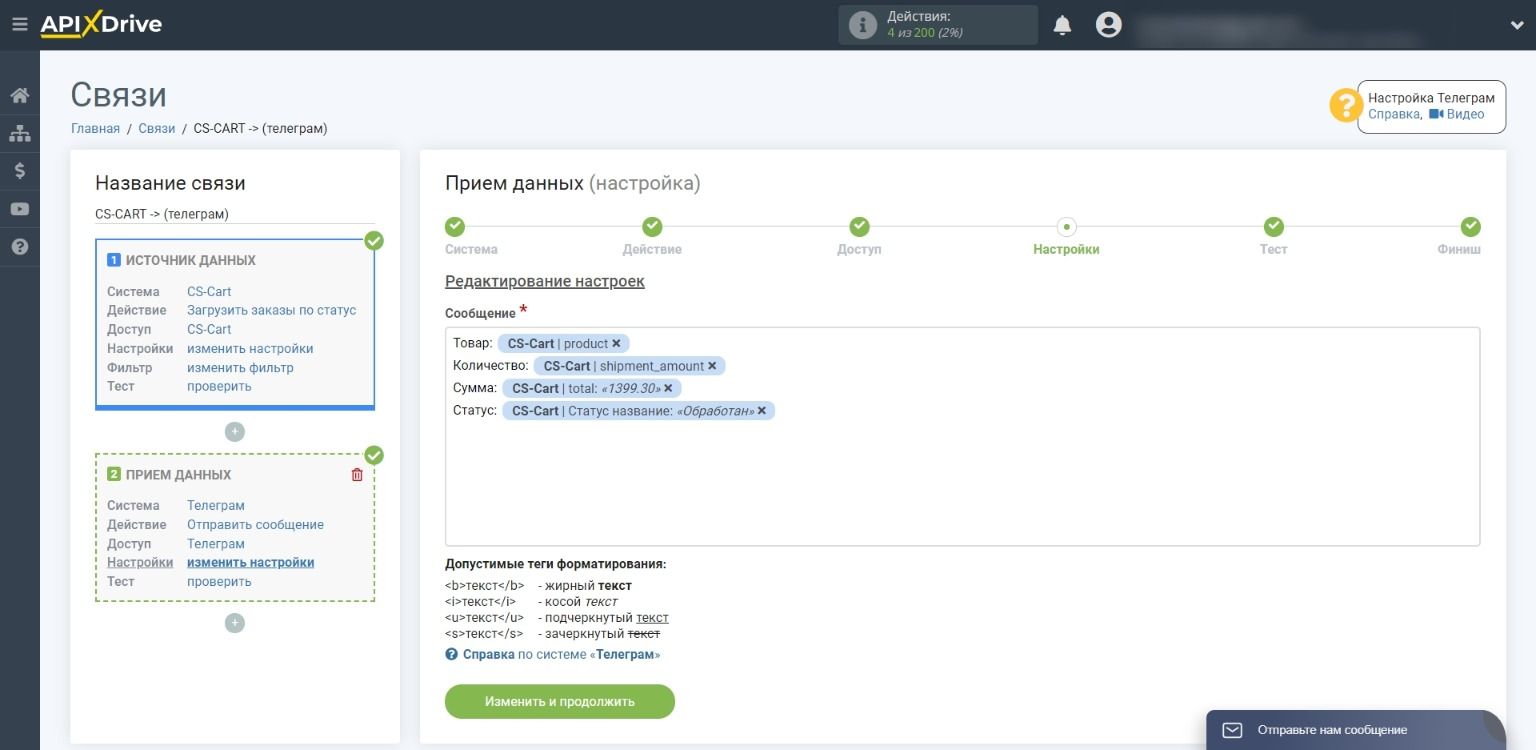Remove the Статус название tag

coord(762,411)
